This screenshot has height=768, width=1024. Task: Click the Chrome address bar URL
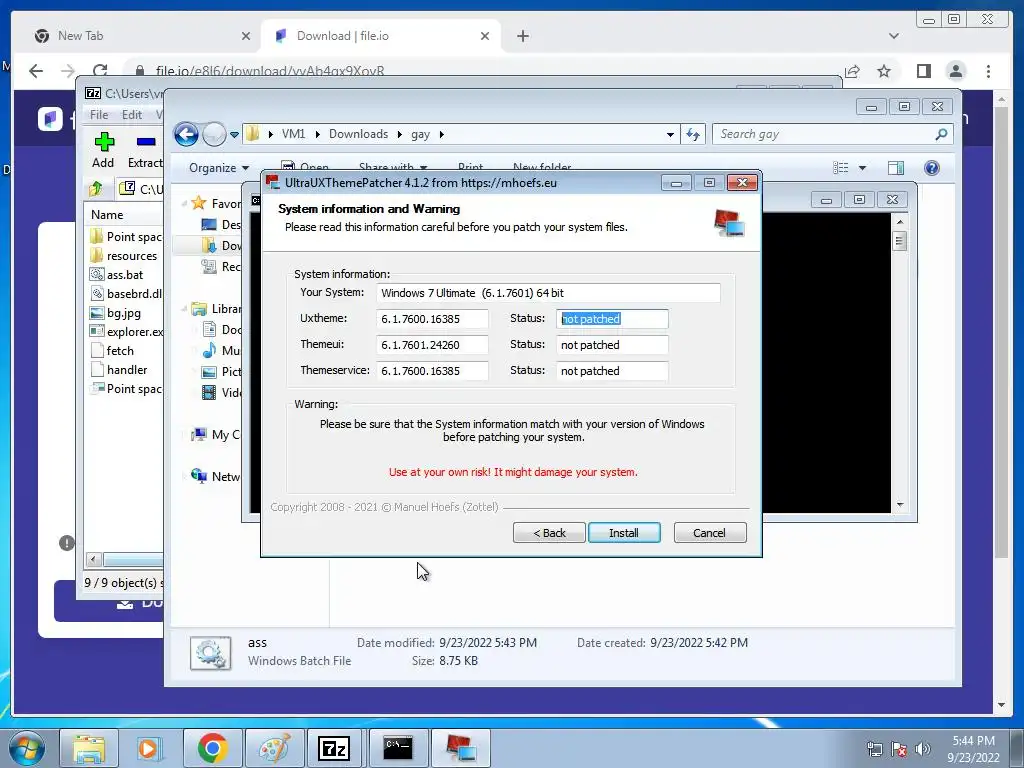point(270,71)
